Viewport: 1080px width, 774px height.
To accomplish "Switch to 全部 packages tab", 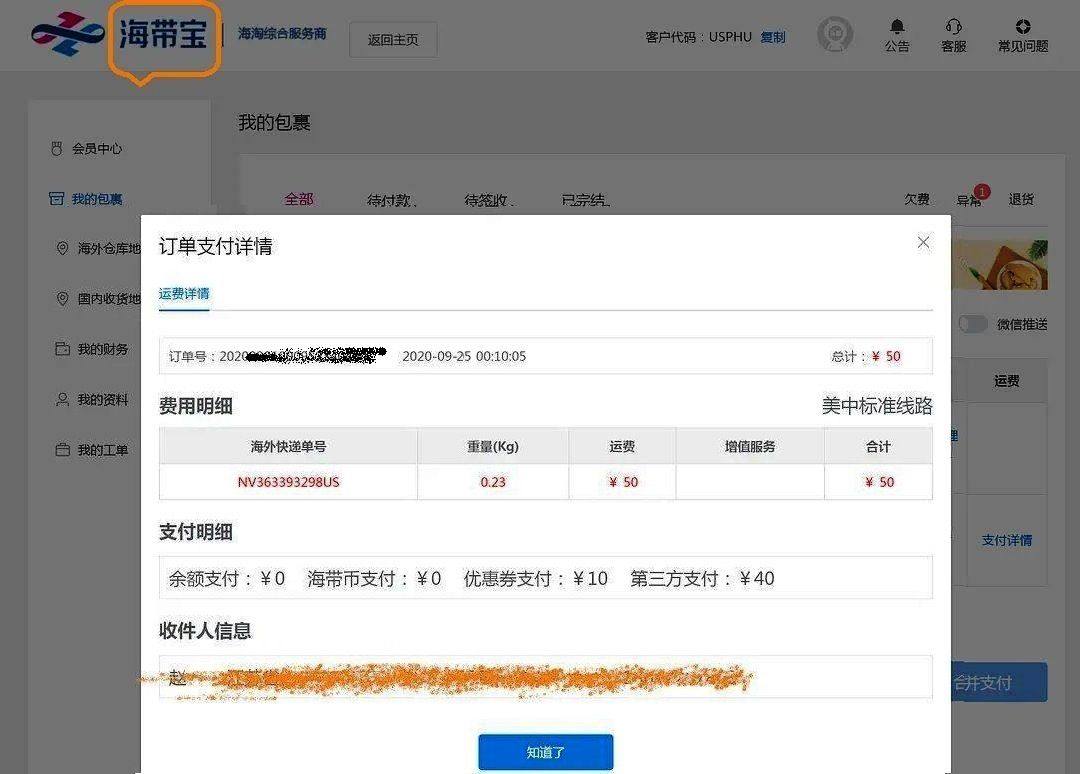I will [299, 199].
